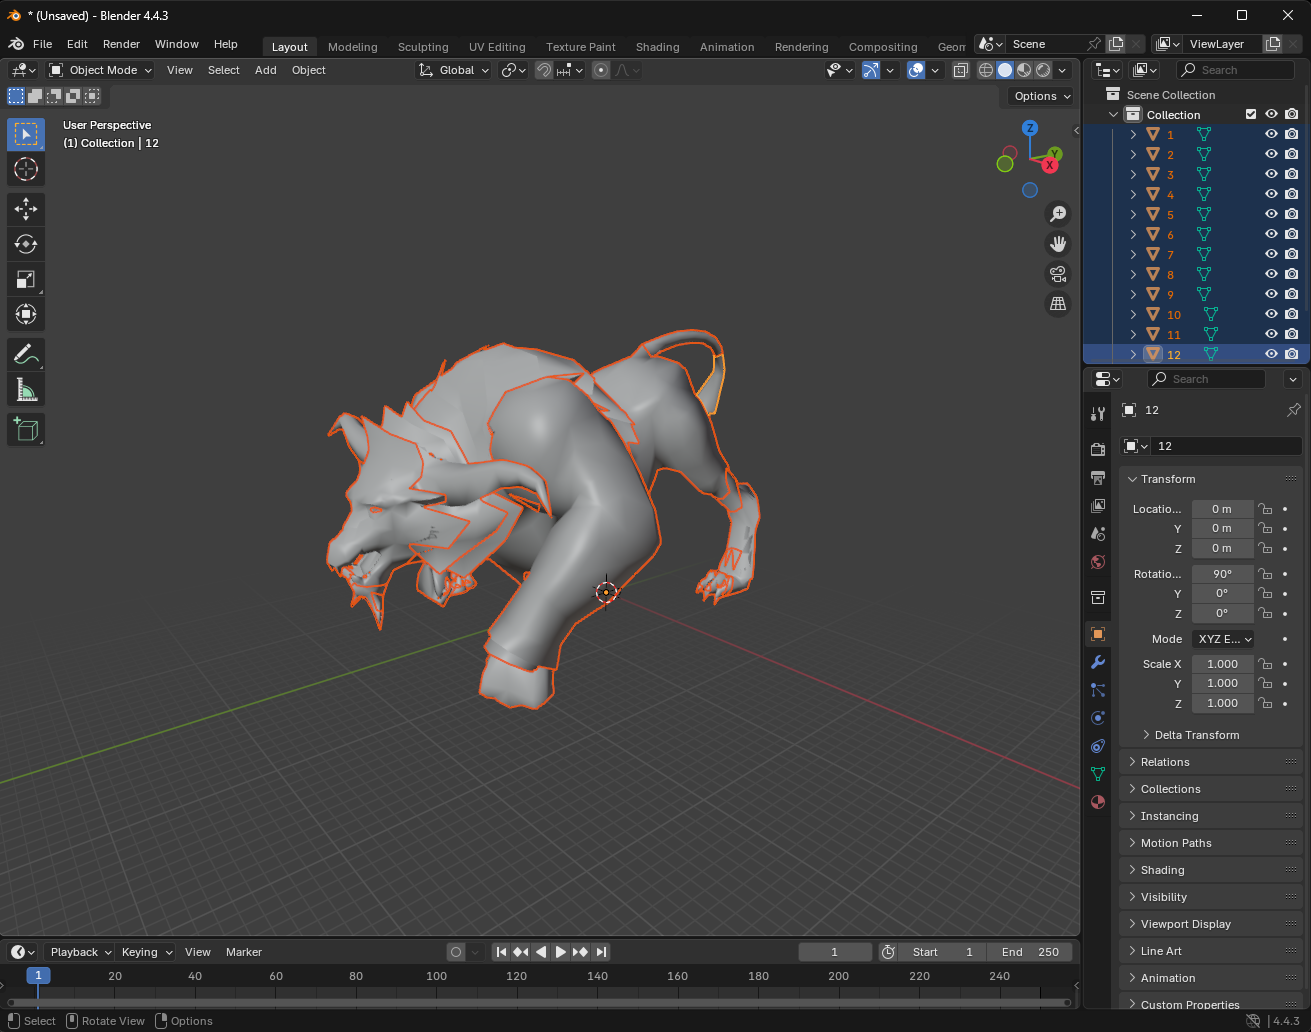
Task: Switch to the Sculpting workspace tab
Action: point(423,47)
